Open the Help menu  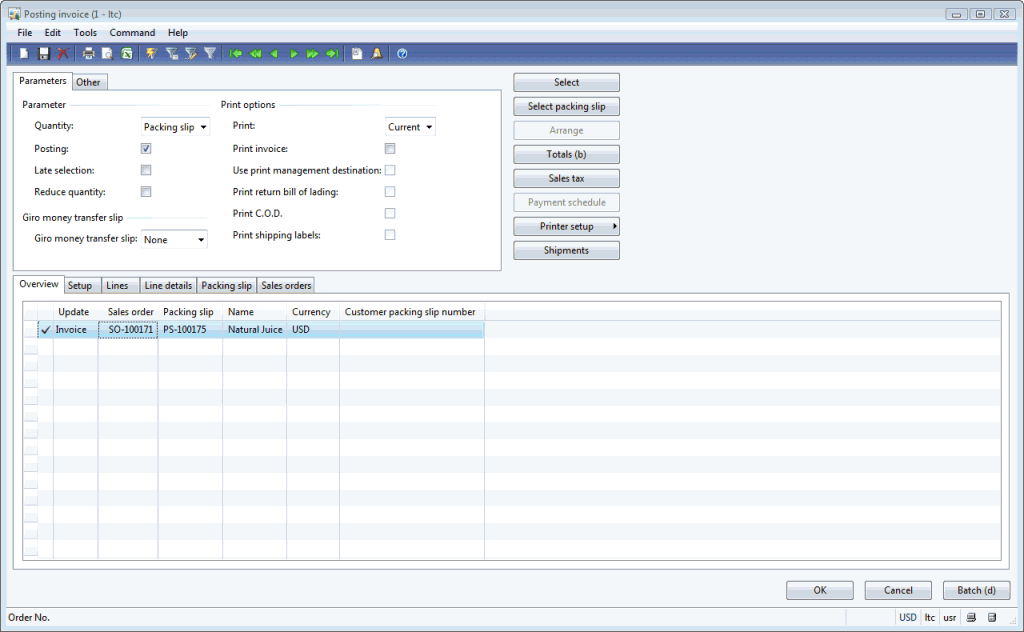178,33
